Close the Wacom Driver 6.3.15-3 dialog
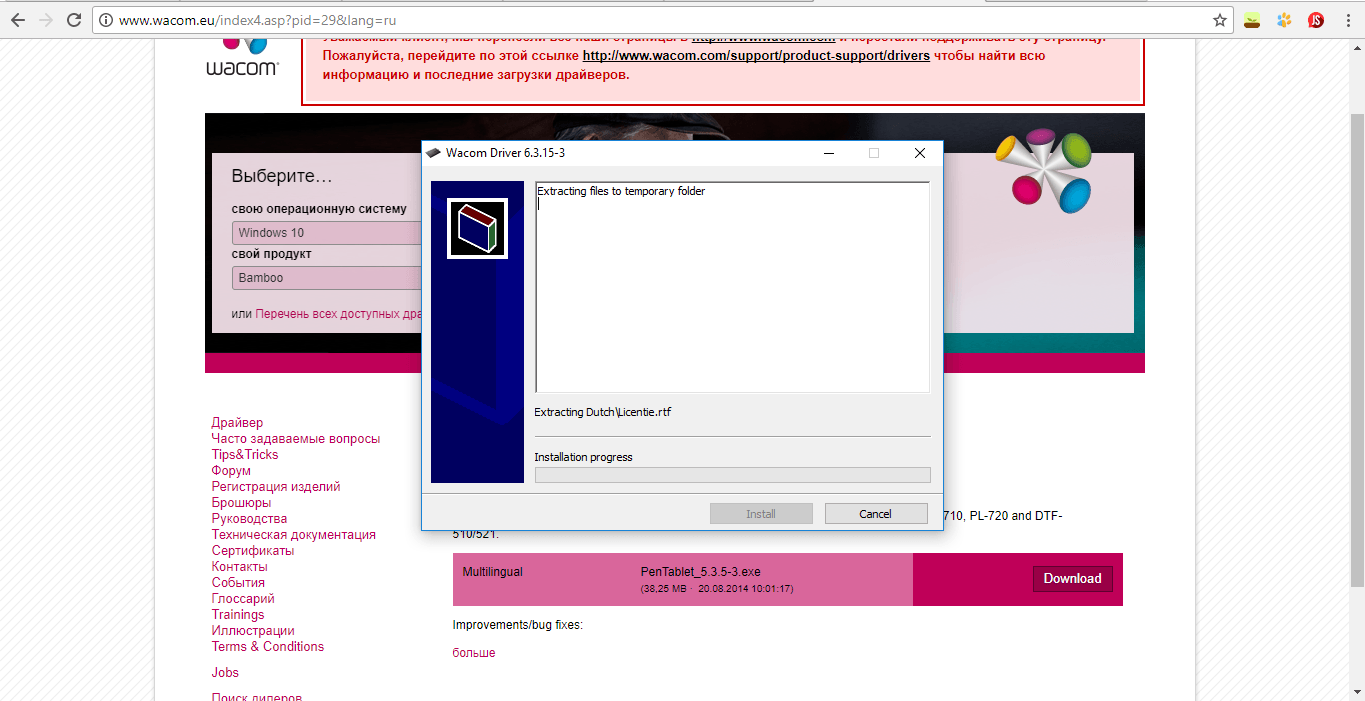This screenshot has height=701, width=1365. click(920, 153)
